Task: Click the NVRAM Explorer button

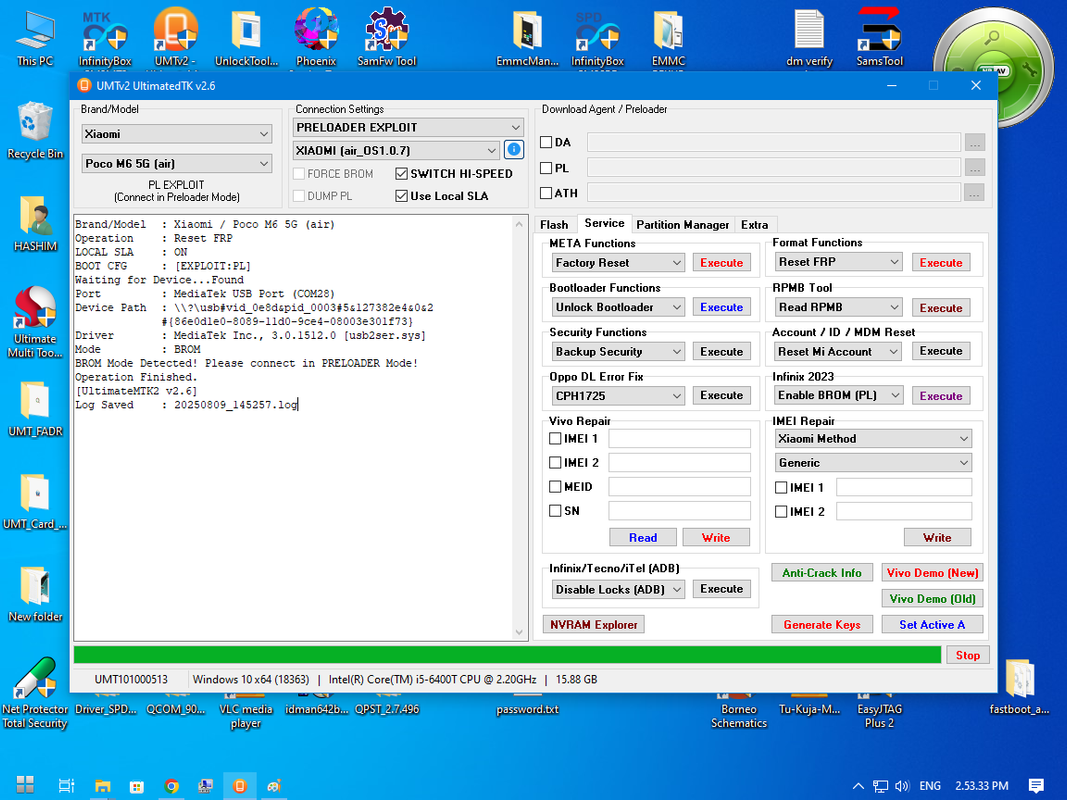Action: point(593,624)
